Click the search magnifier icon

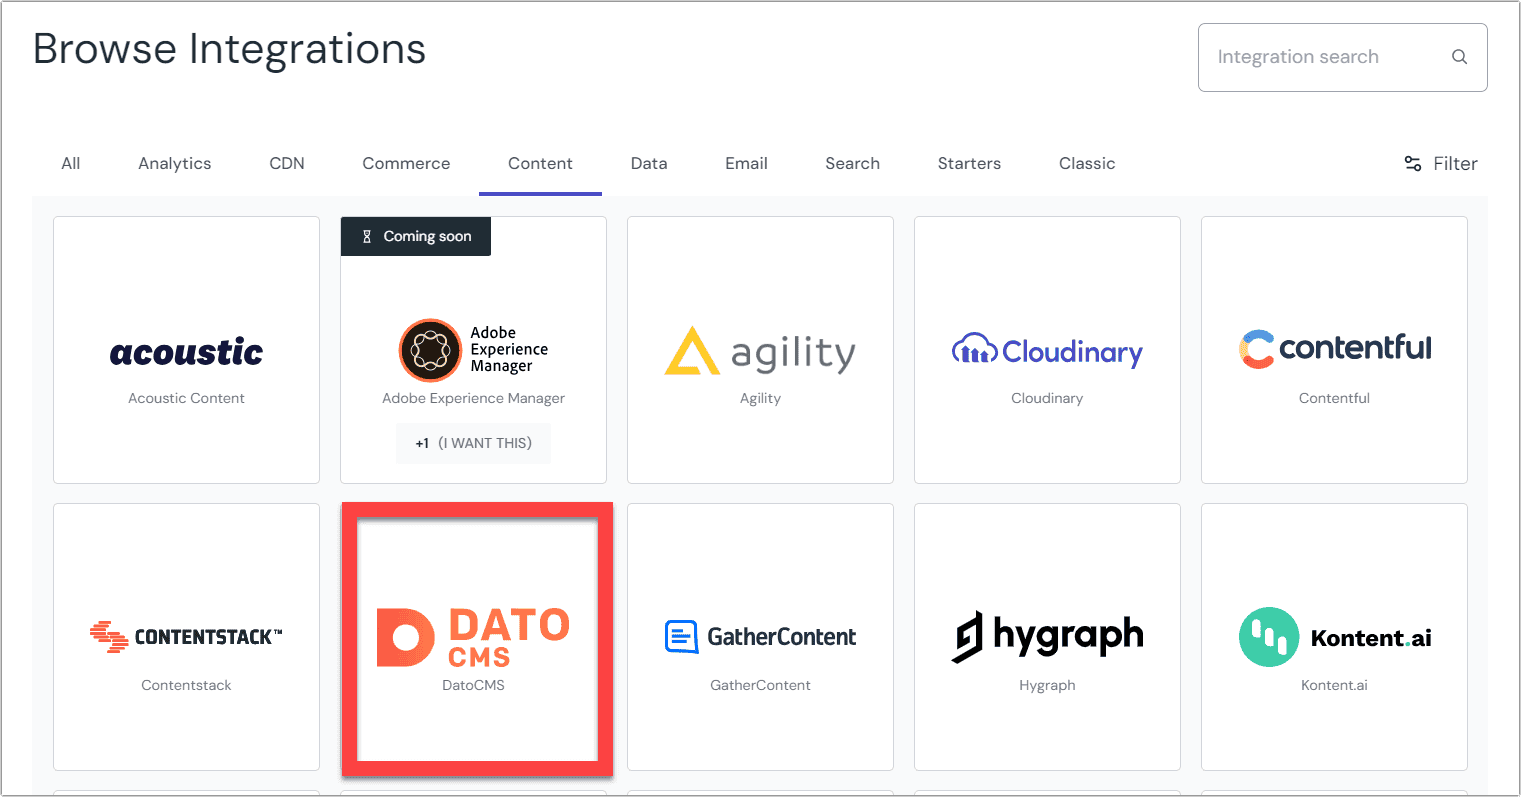(x=1459, y=57)
